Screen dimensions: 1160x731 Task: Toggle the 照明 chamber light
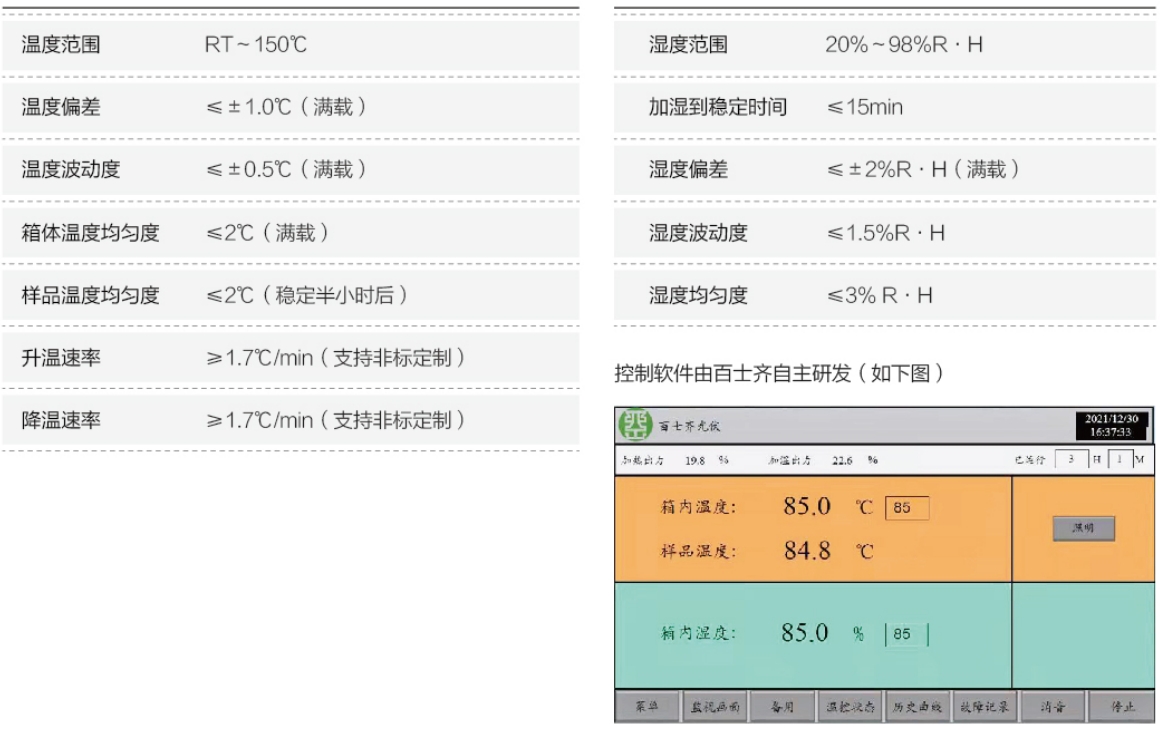tap(1083, 528)
